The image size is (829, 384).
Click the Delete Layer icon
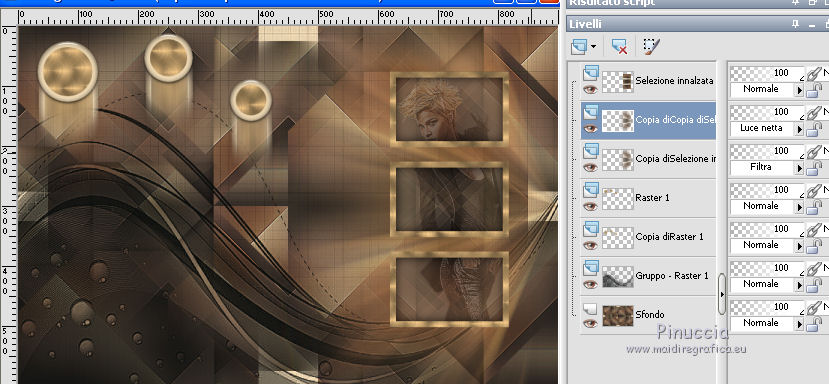pyautogui.click(x=619, y=47)
